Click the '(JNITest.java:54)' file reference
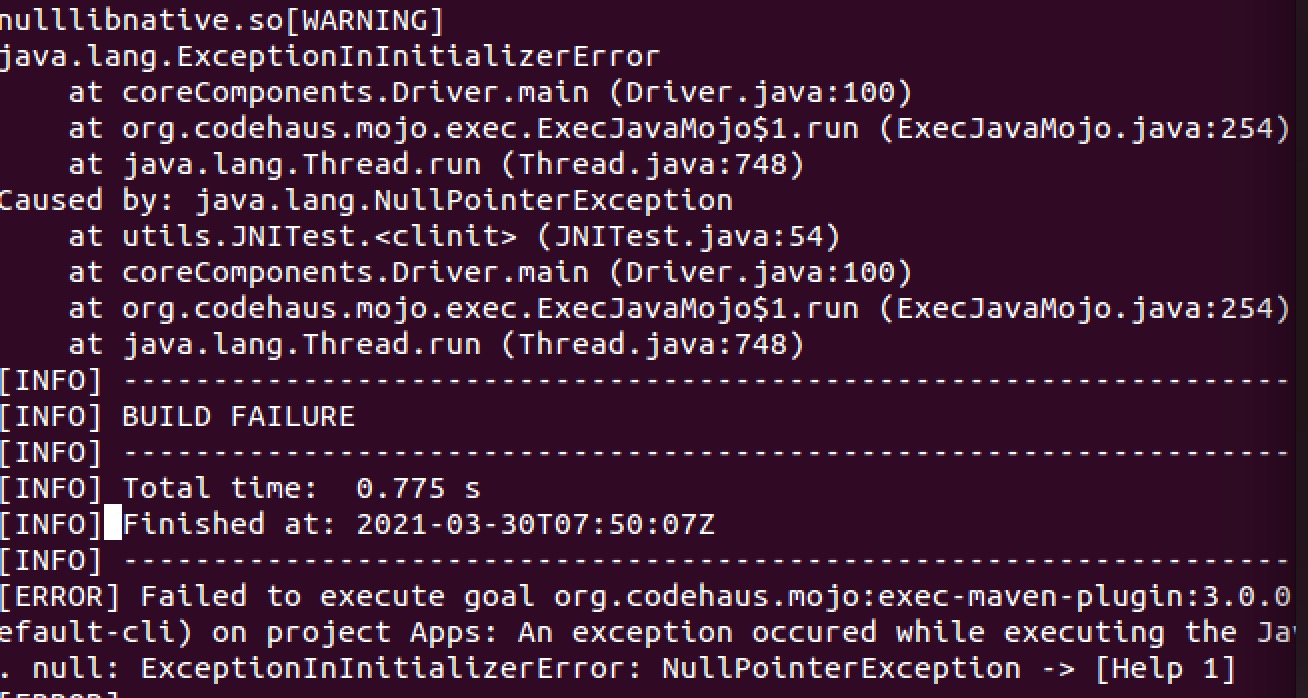Viewport: 1308px width, 698px height. click(x=688, y=236)
